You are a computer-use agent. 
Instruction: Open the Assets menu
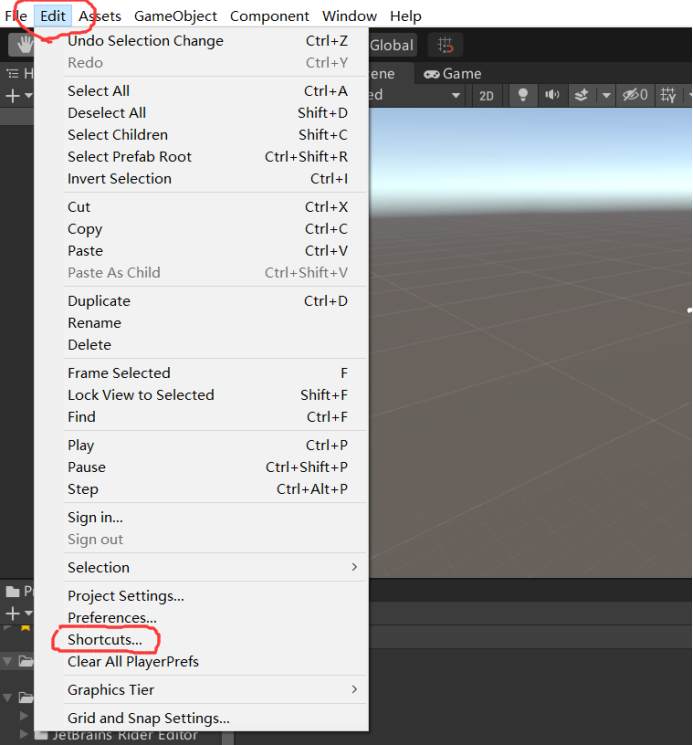tap(100, 16)
